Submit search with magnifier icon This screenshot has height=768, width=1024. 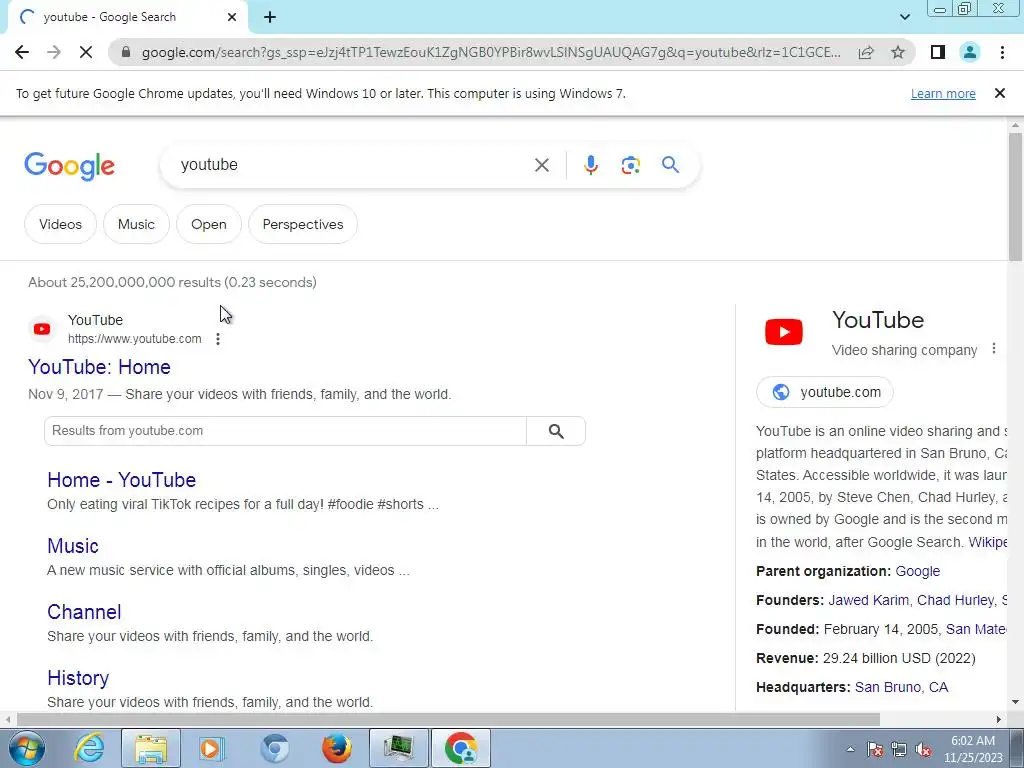pyautogui.click(x=670, y=165)
